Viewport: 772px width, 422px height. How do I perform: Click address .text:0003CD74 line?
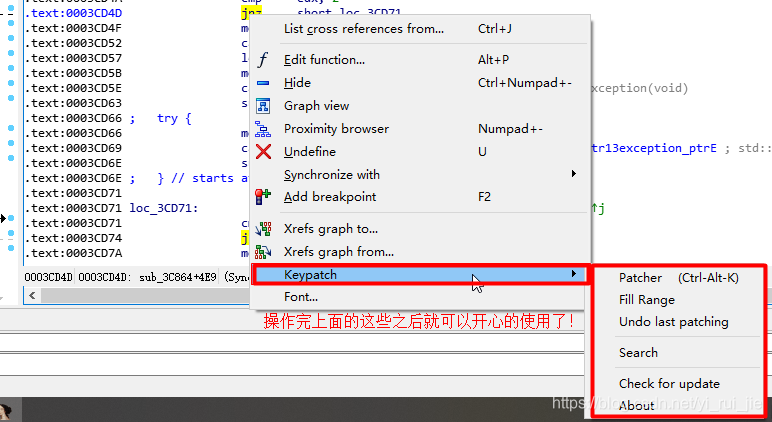(74, 238)
